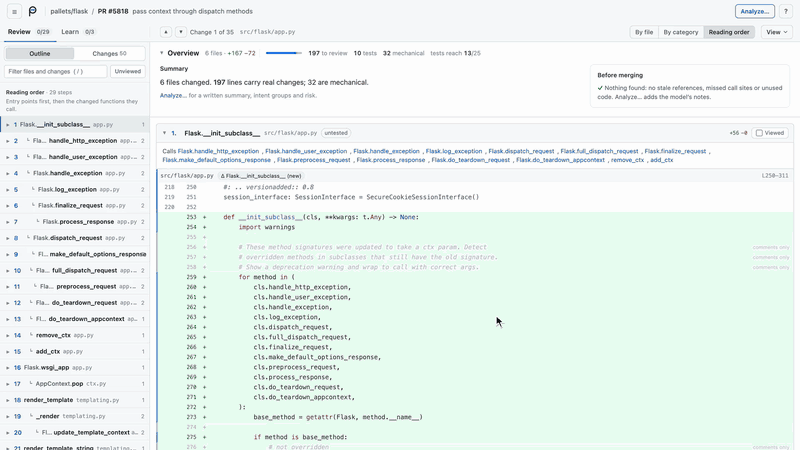This screenshot has width=800, height=450.
Task: Switch to By category view
Action: (x=681, y=32)
